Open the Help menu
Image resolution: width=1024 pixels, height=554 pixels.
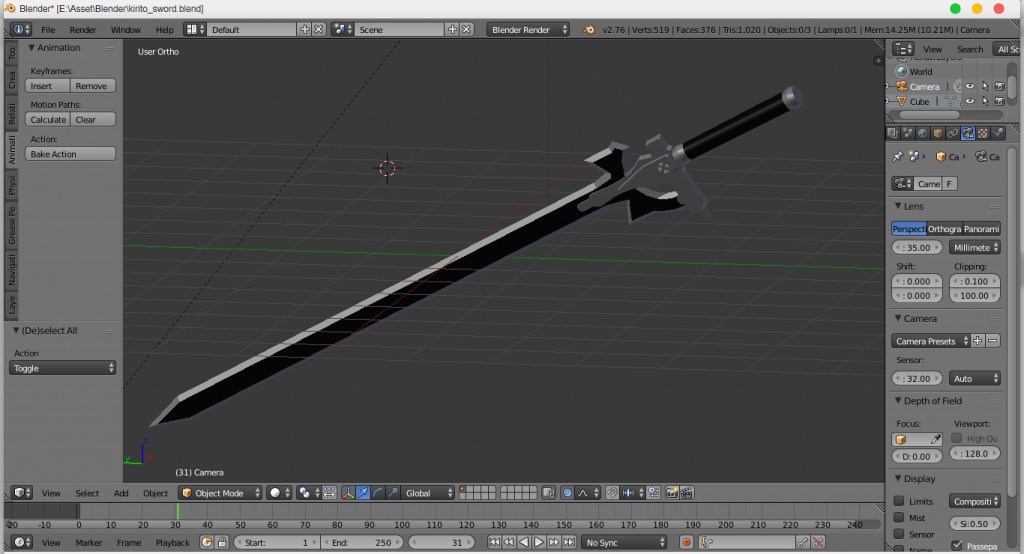coord(165,29)
